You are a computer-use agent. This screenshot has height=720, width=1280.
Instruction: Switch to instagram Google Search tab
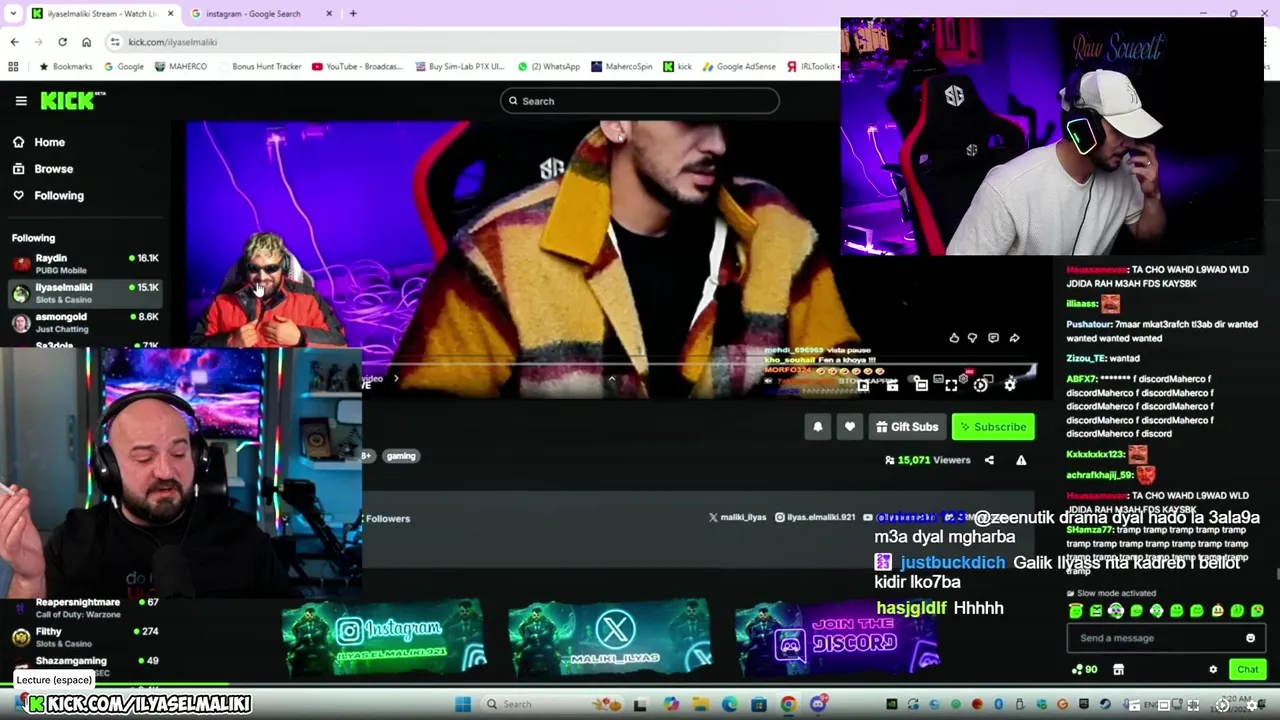coord(262,14)
